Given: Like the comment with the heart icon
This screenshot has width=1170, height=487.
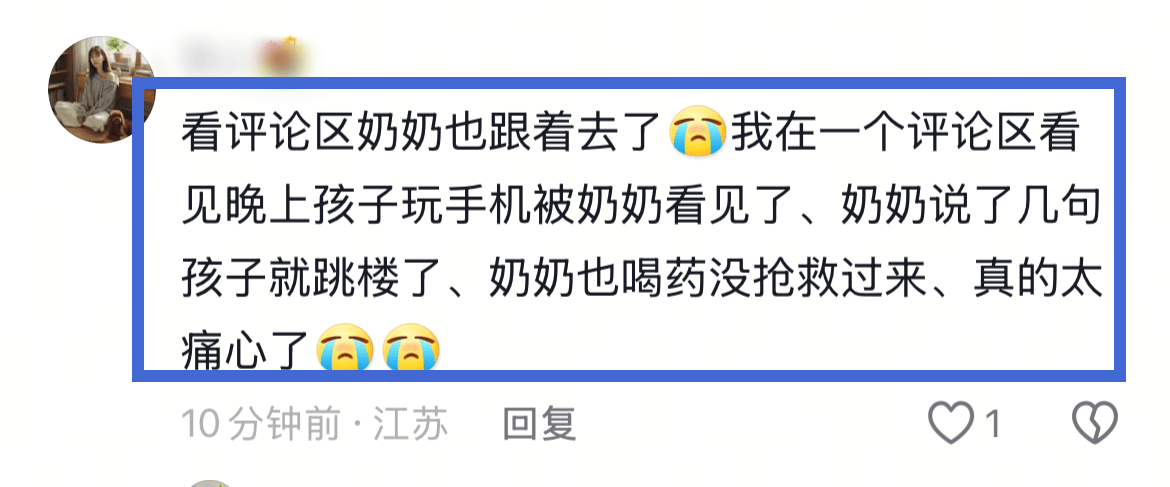Looking at the screenshot, I should coord(951,423).
